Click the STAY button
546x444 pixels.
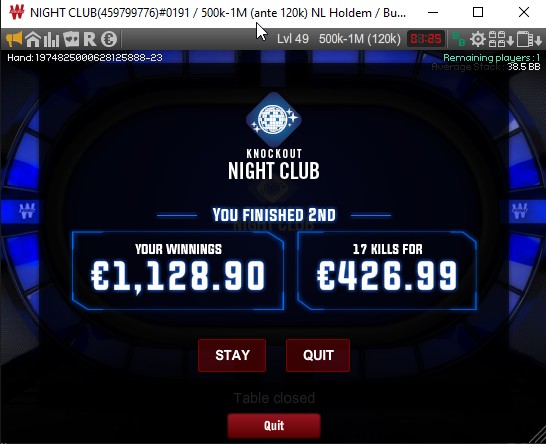tap(232, 355)
